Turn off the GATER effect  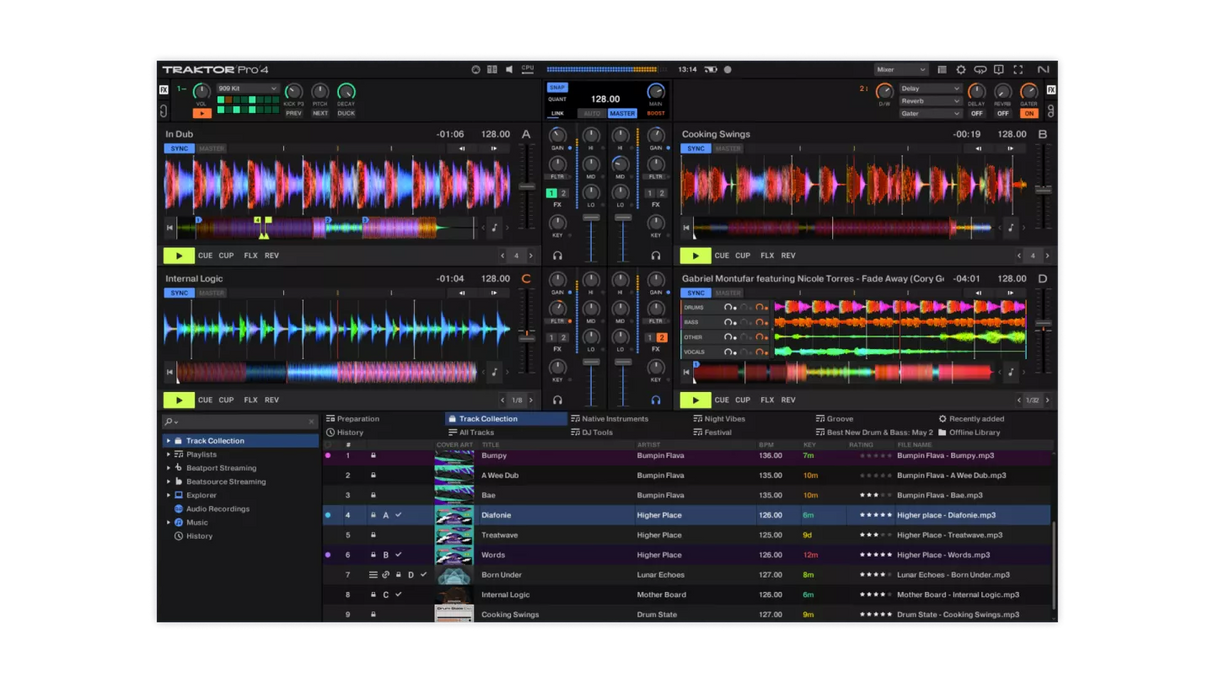click(x=1030, y=113)
